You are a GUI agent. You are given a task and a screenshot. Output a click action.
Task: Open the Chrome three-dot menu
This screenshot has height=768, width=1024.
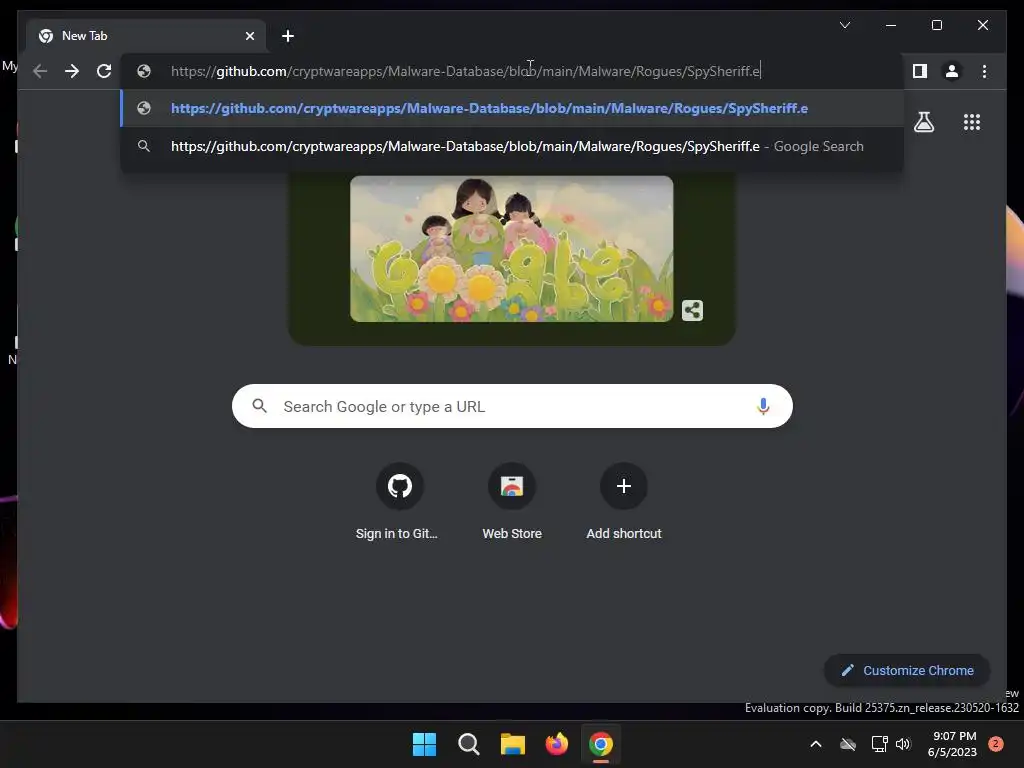tap(984, 71)
